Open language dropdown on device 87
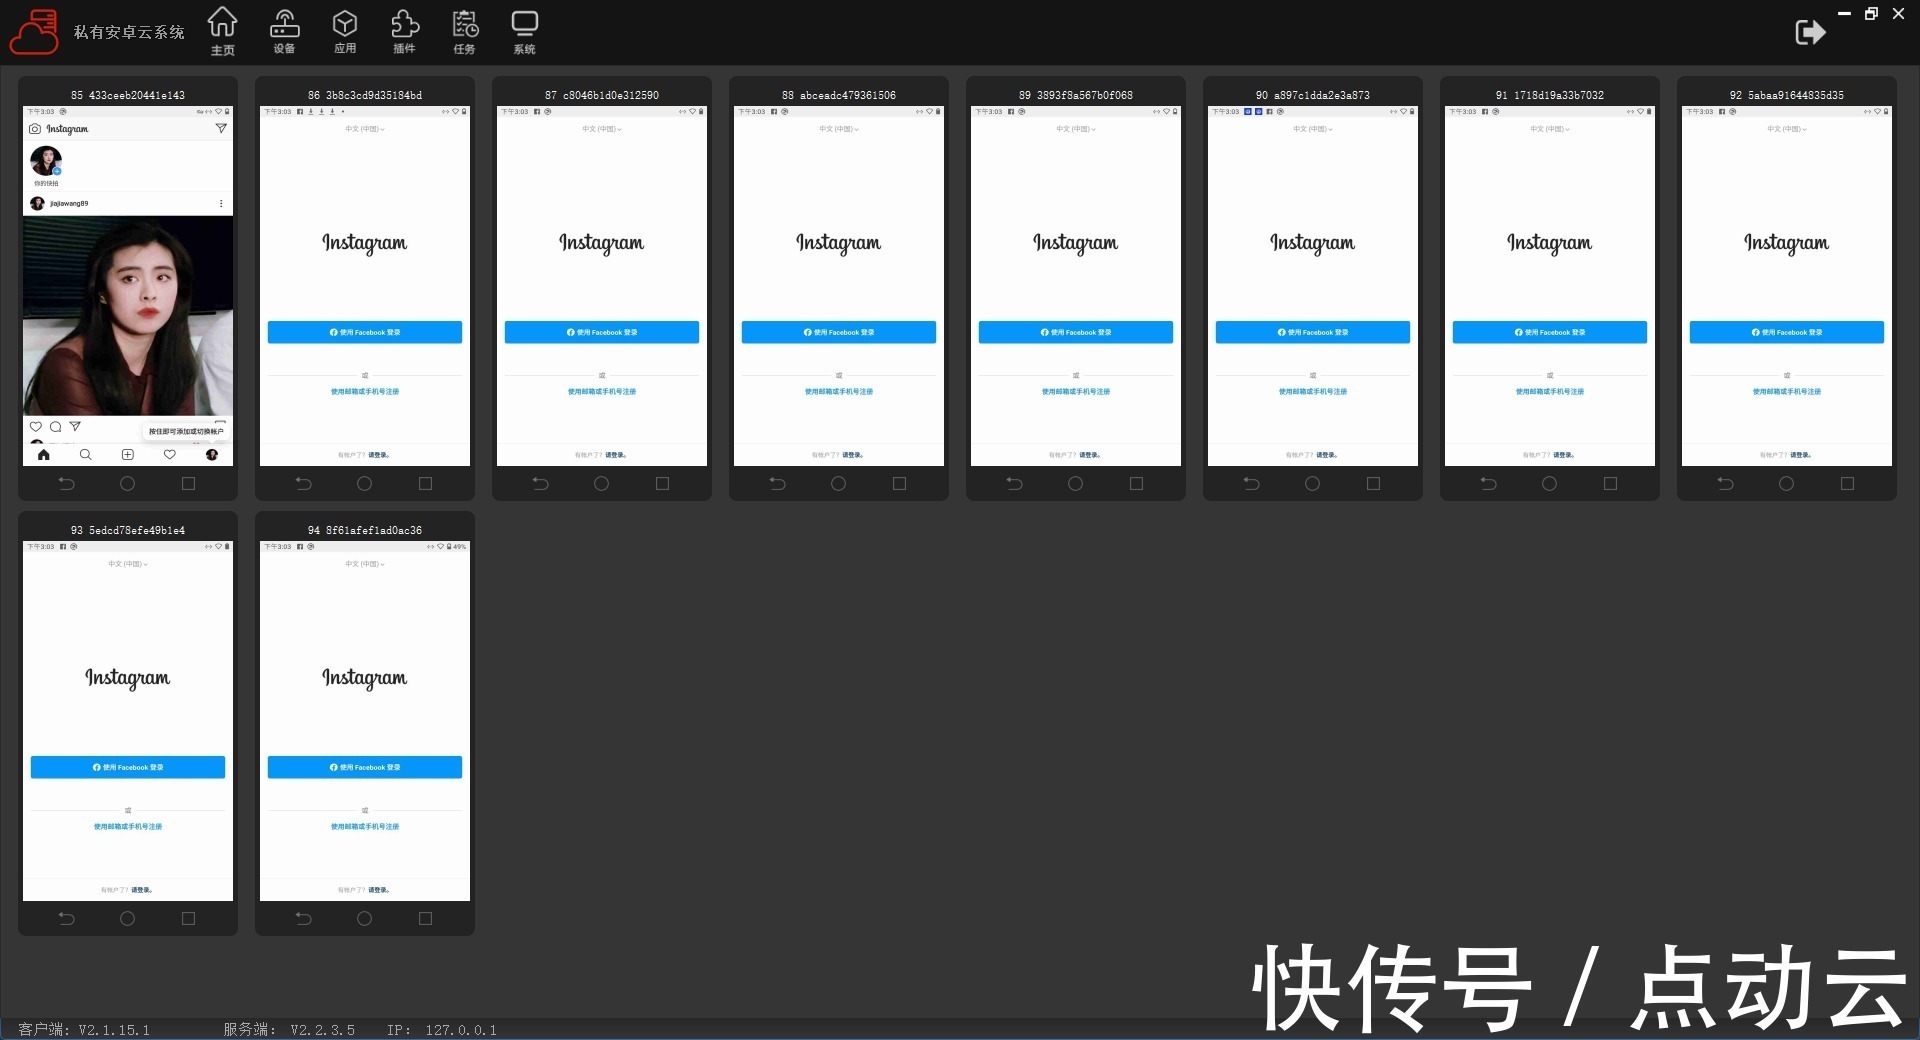 pyautogui.click(x=602, y=129)
